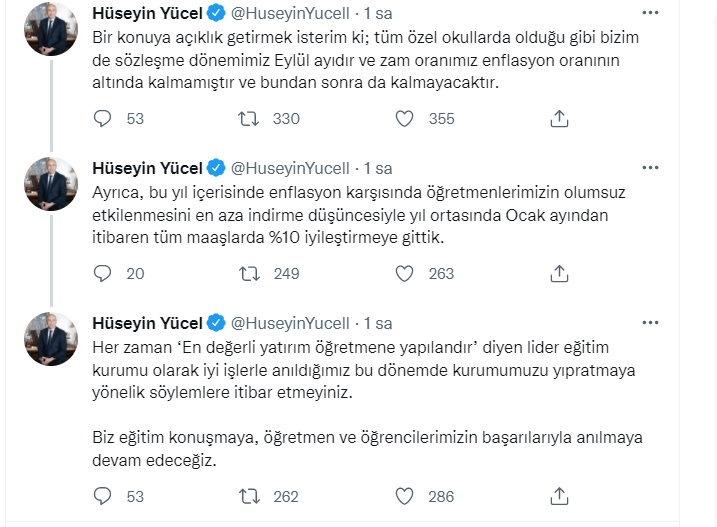Share the tweet about %10 iyileştirme

point(560,274)
